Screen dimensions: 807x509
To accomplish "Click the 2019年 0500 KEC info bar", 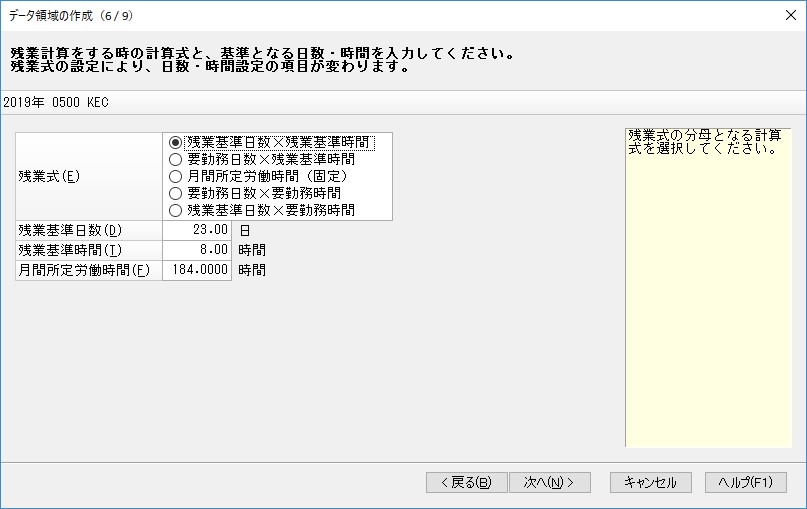I will [404, 102].
